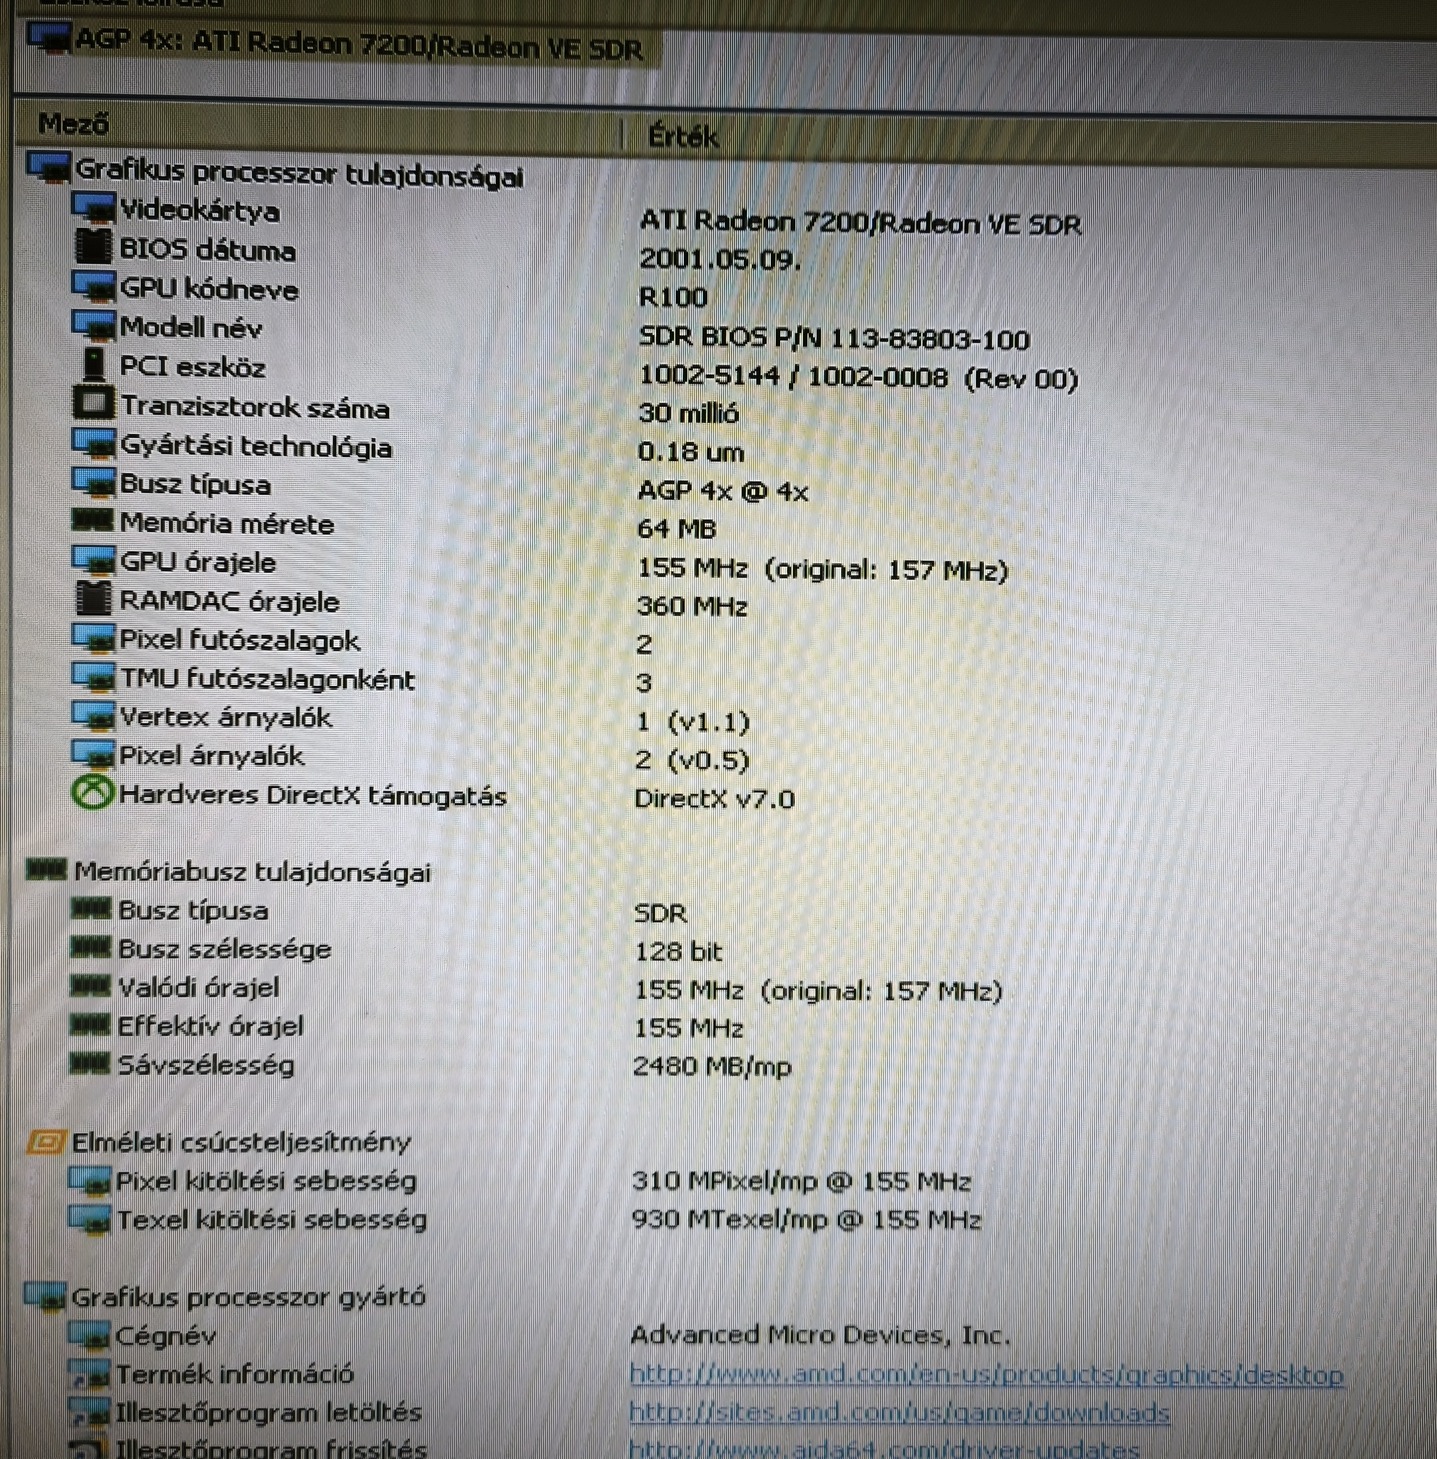Click the Grafikus processzor gyártó section icon
The height and width of the screenshot is (1459, 1437).
pos(45,1296)
